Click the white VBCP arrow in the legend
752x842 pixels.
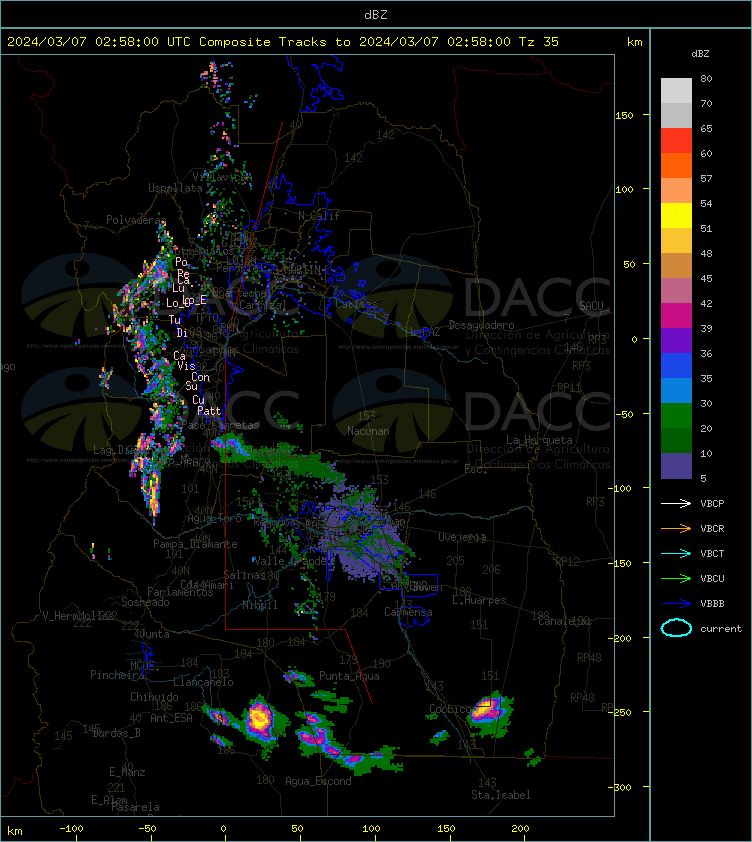(x=676, y=503)
